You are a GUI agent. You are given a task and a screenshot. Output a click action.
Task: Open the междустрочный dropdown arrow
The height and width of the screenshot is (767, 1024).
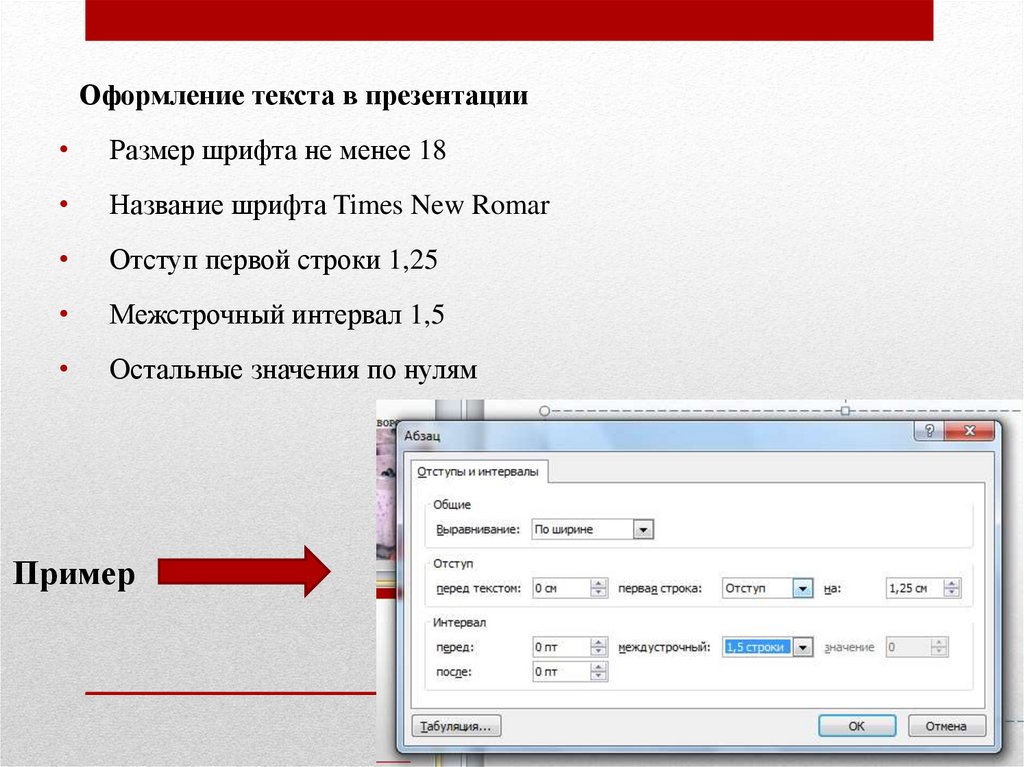[x=803, y=647]
